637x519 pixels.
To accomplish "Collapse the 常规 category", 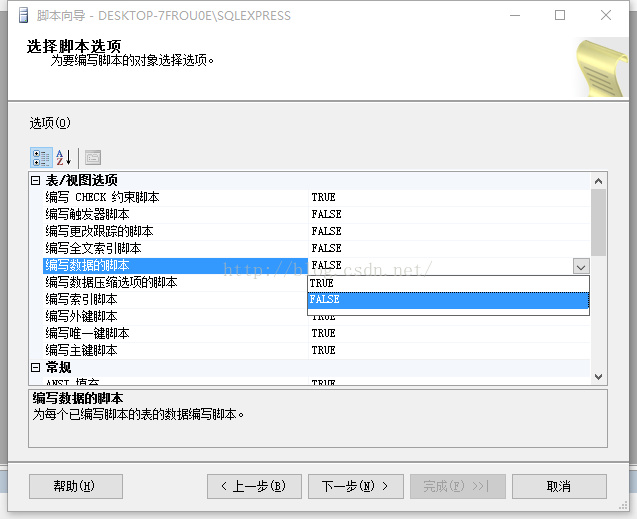I will tap(36, 368).
